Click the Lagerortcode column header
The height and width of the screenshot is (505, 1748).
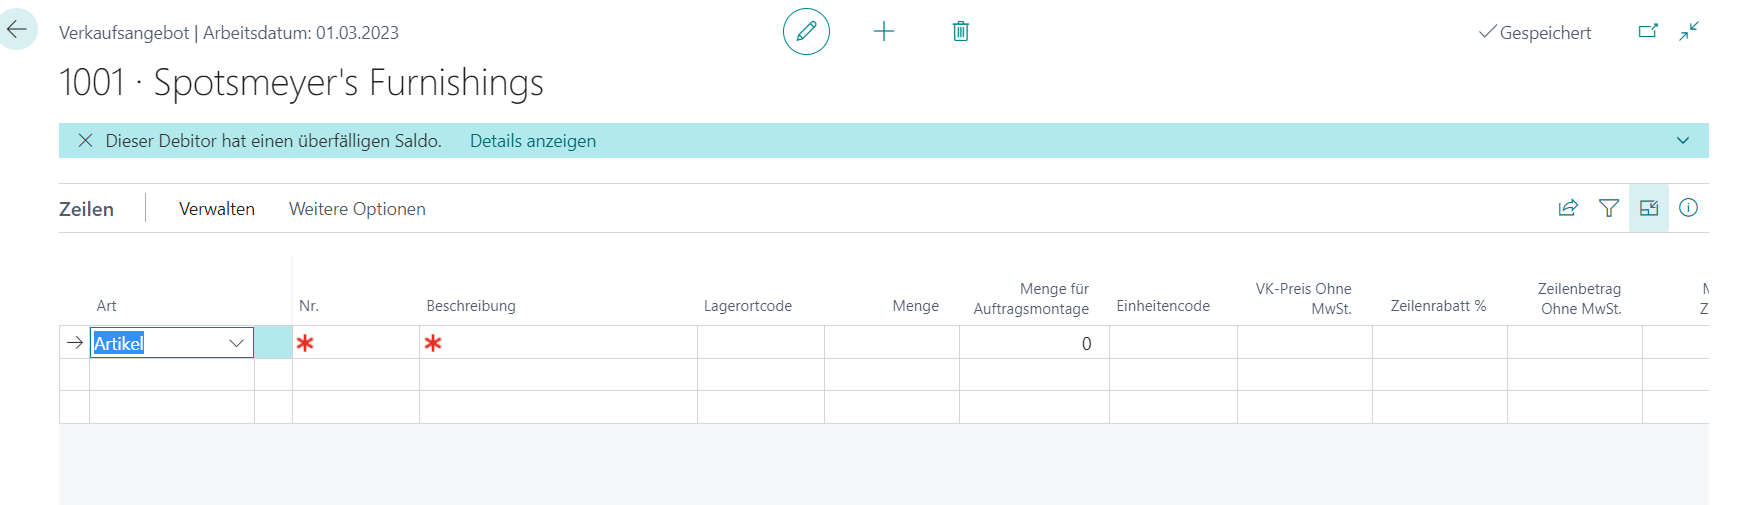(748, 306)
